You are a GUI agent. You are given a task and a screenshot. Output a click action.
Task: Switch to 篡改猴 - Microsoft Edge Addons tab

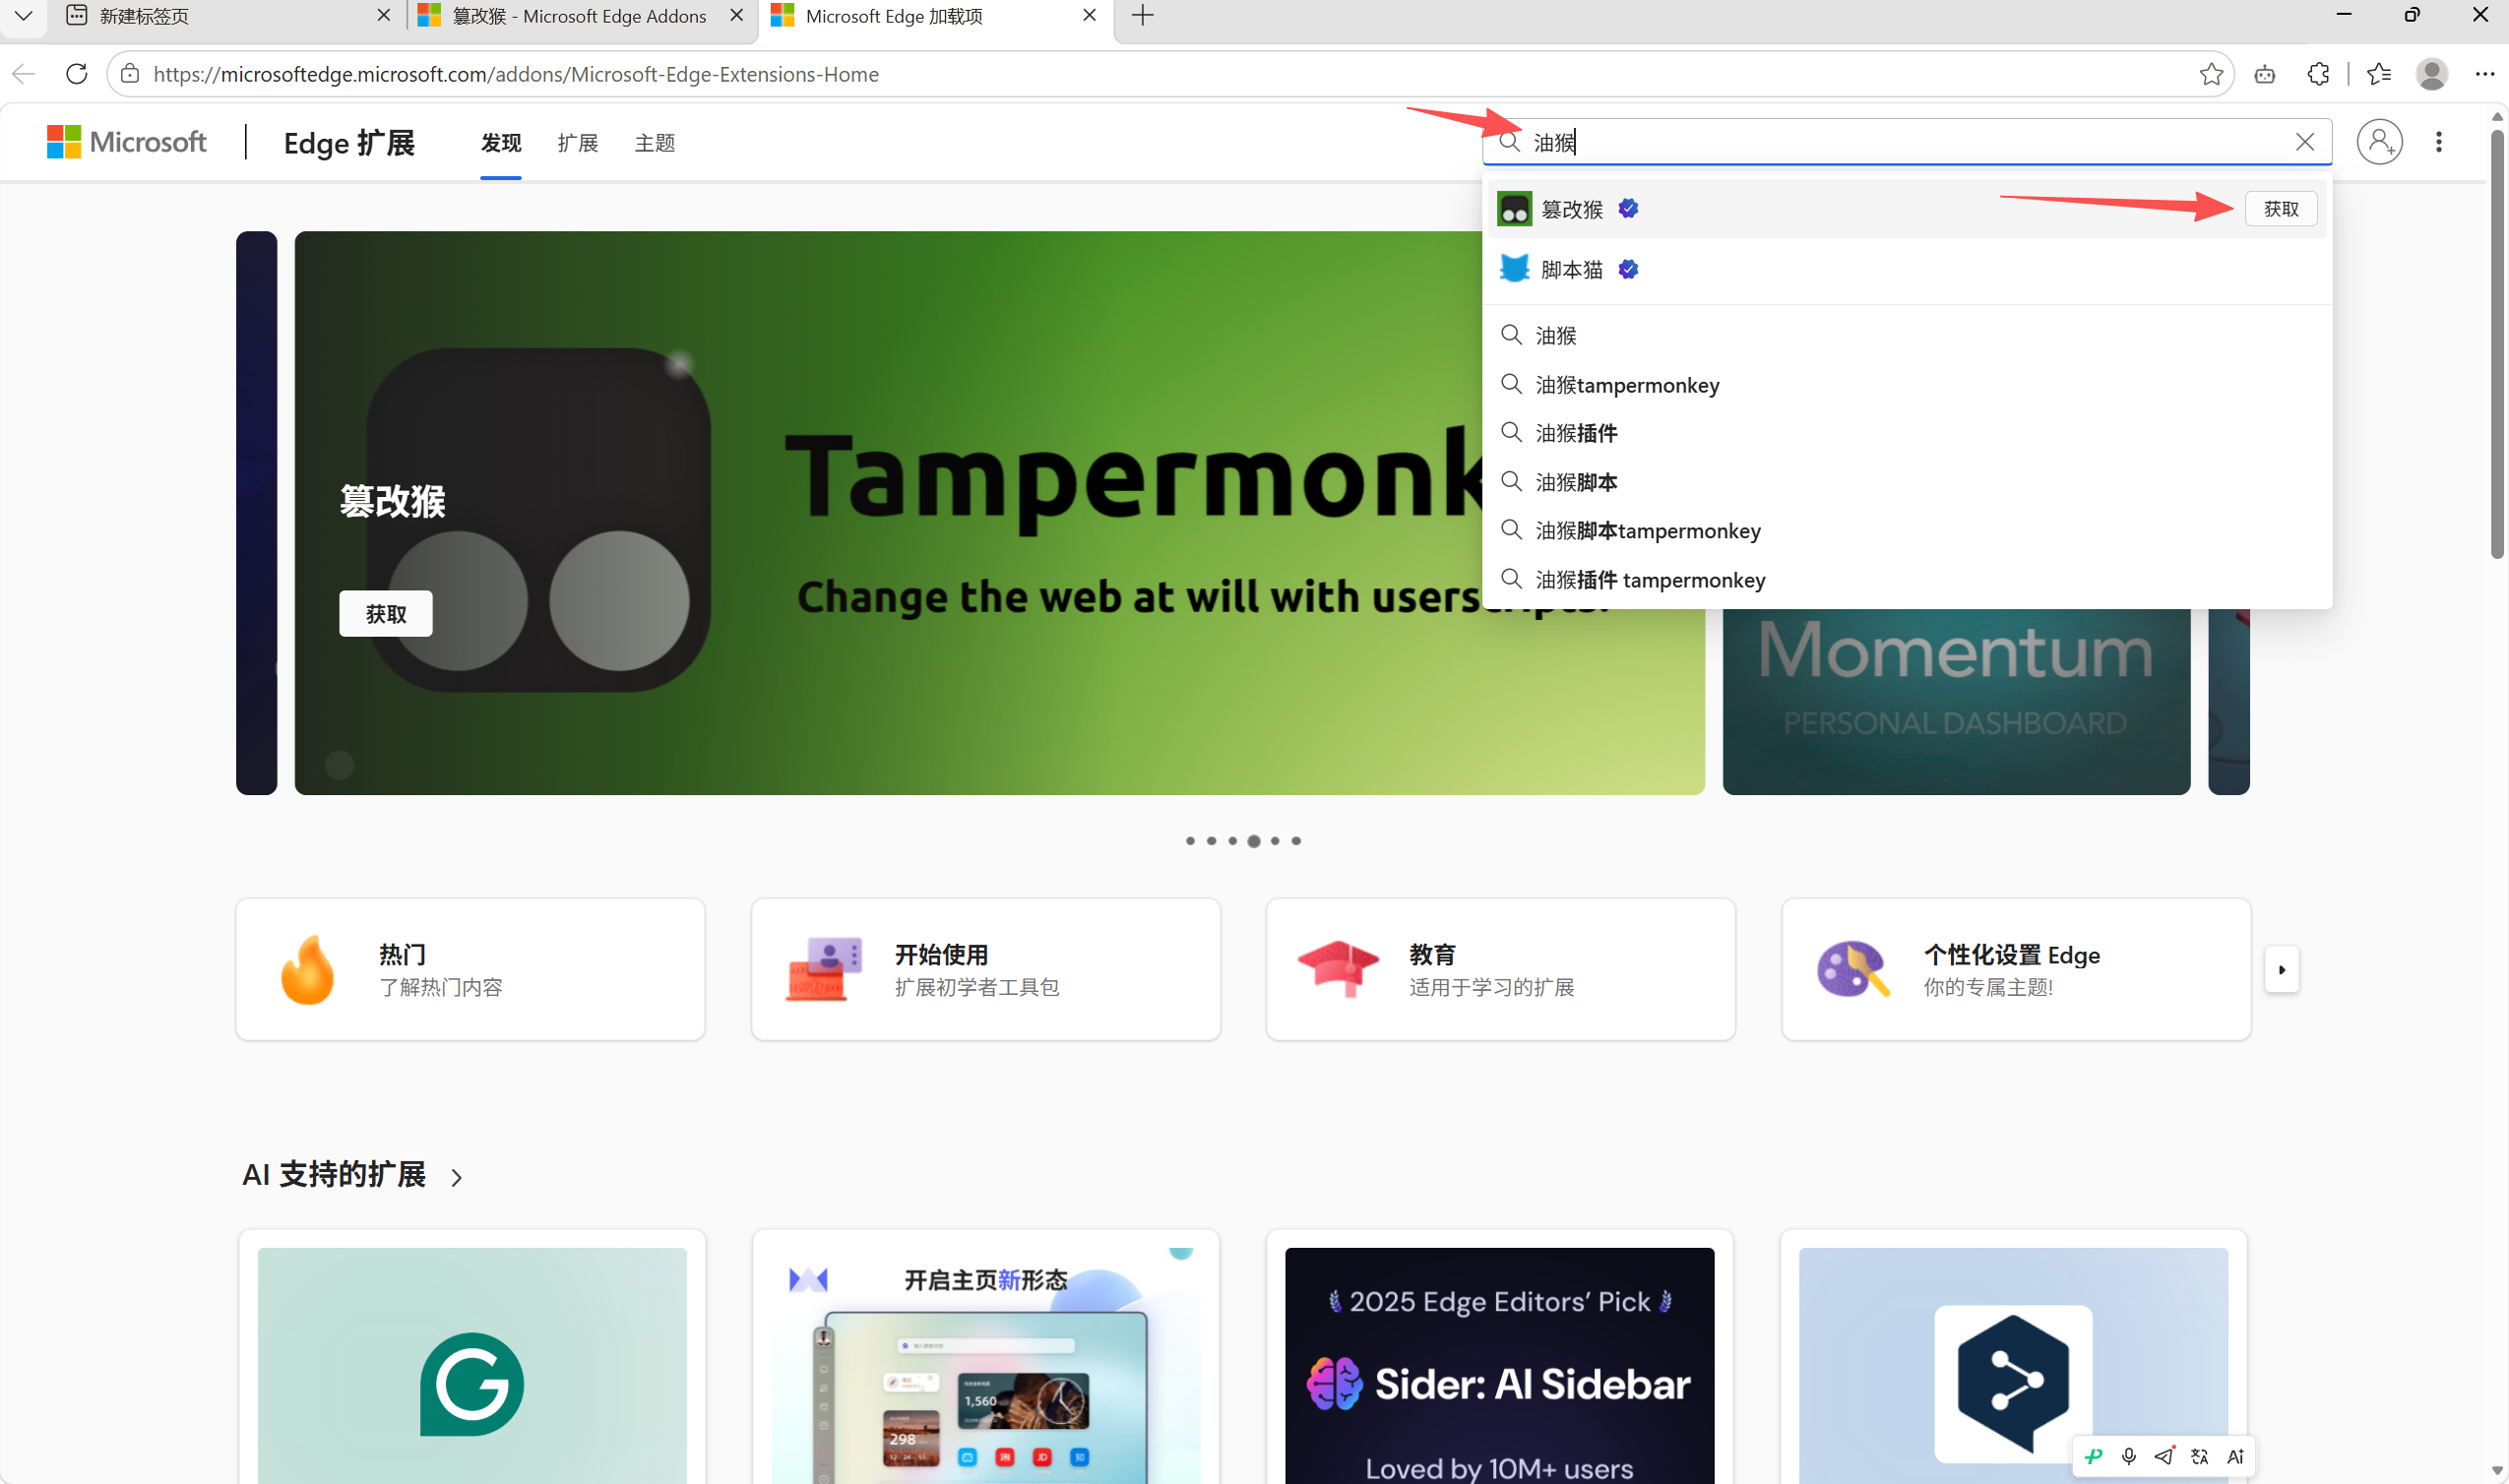[580, 16]
